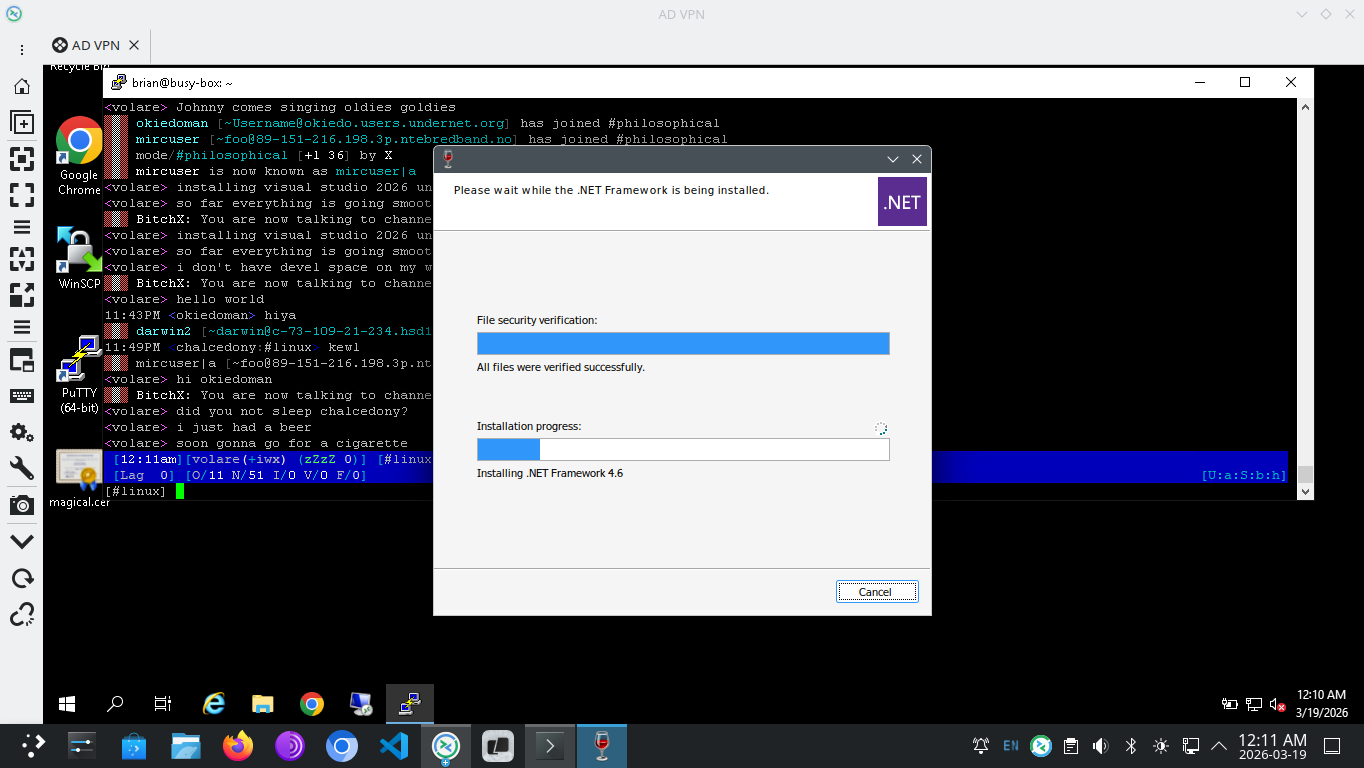Image resolution: width=1364 pixels, height=768 pixels.
Task: Toggle the fullscreen corner-brackets sidebar icon
Action: coord(21,195)
